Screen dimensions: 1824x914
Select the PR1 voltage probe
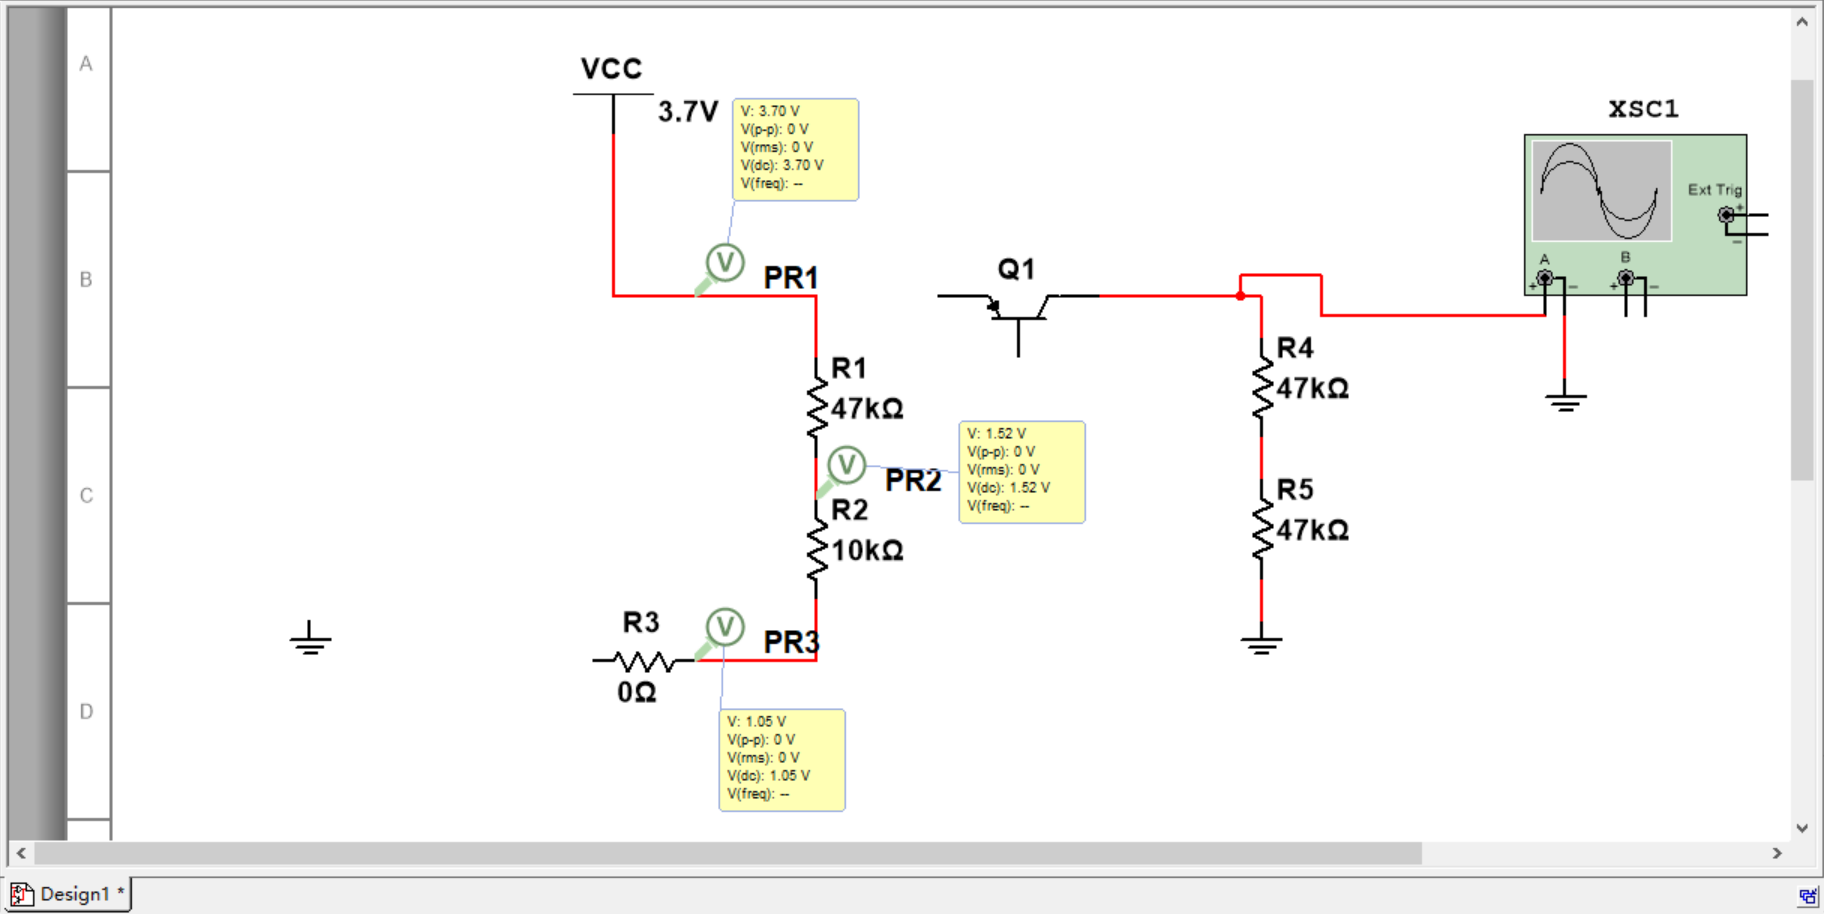tap(725, 263)
